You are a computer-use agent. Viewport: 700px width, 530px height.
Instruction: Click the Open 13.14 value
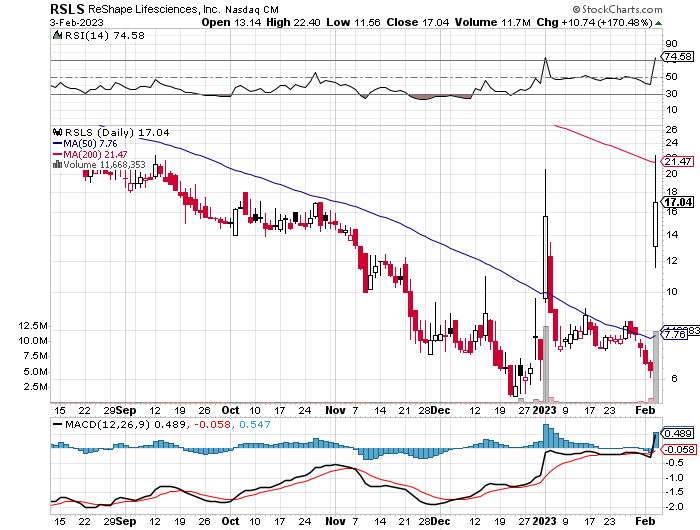(231, 22)
